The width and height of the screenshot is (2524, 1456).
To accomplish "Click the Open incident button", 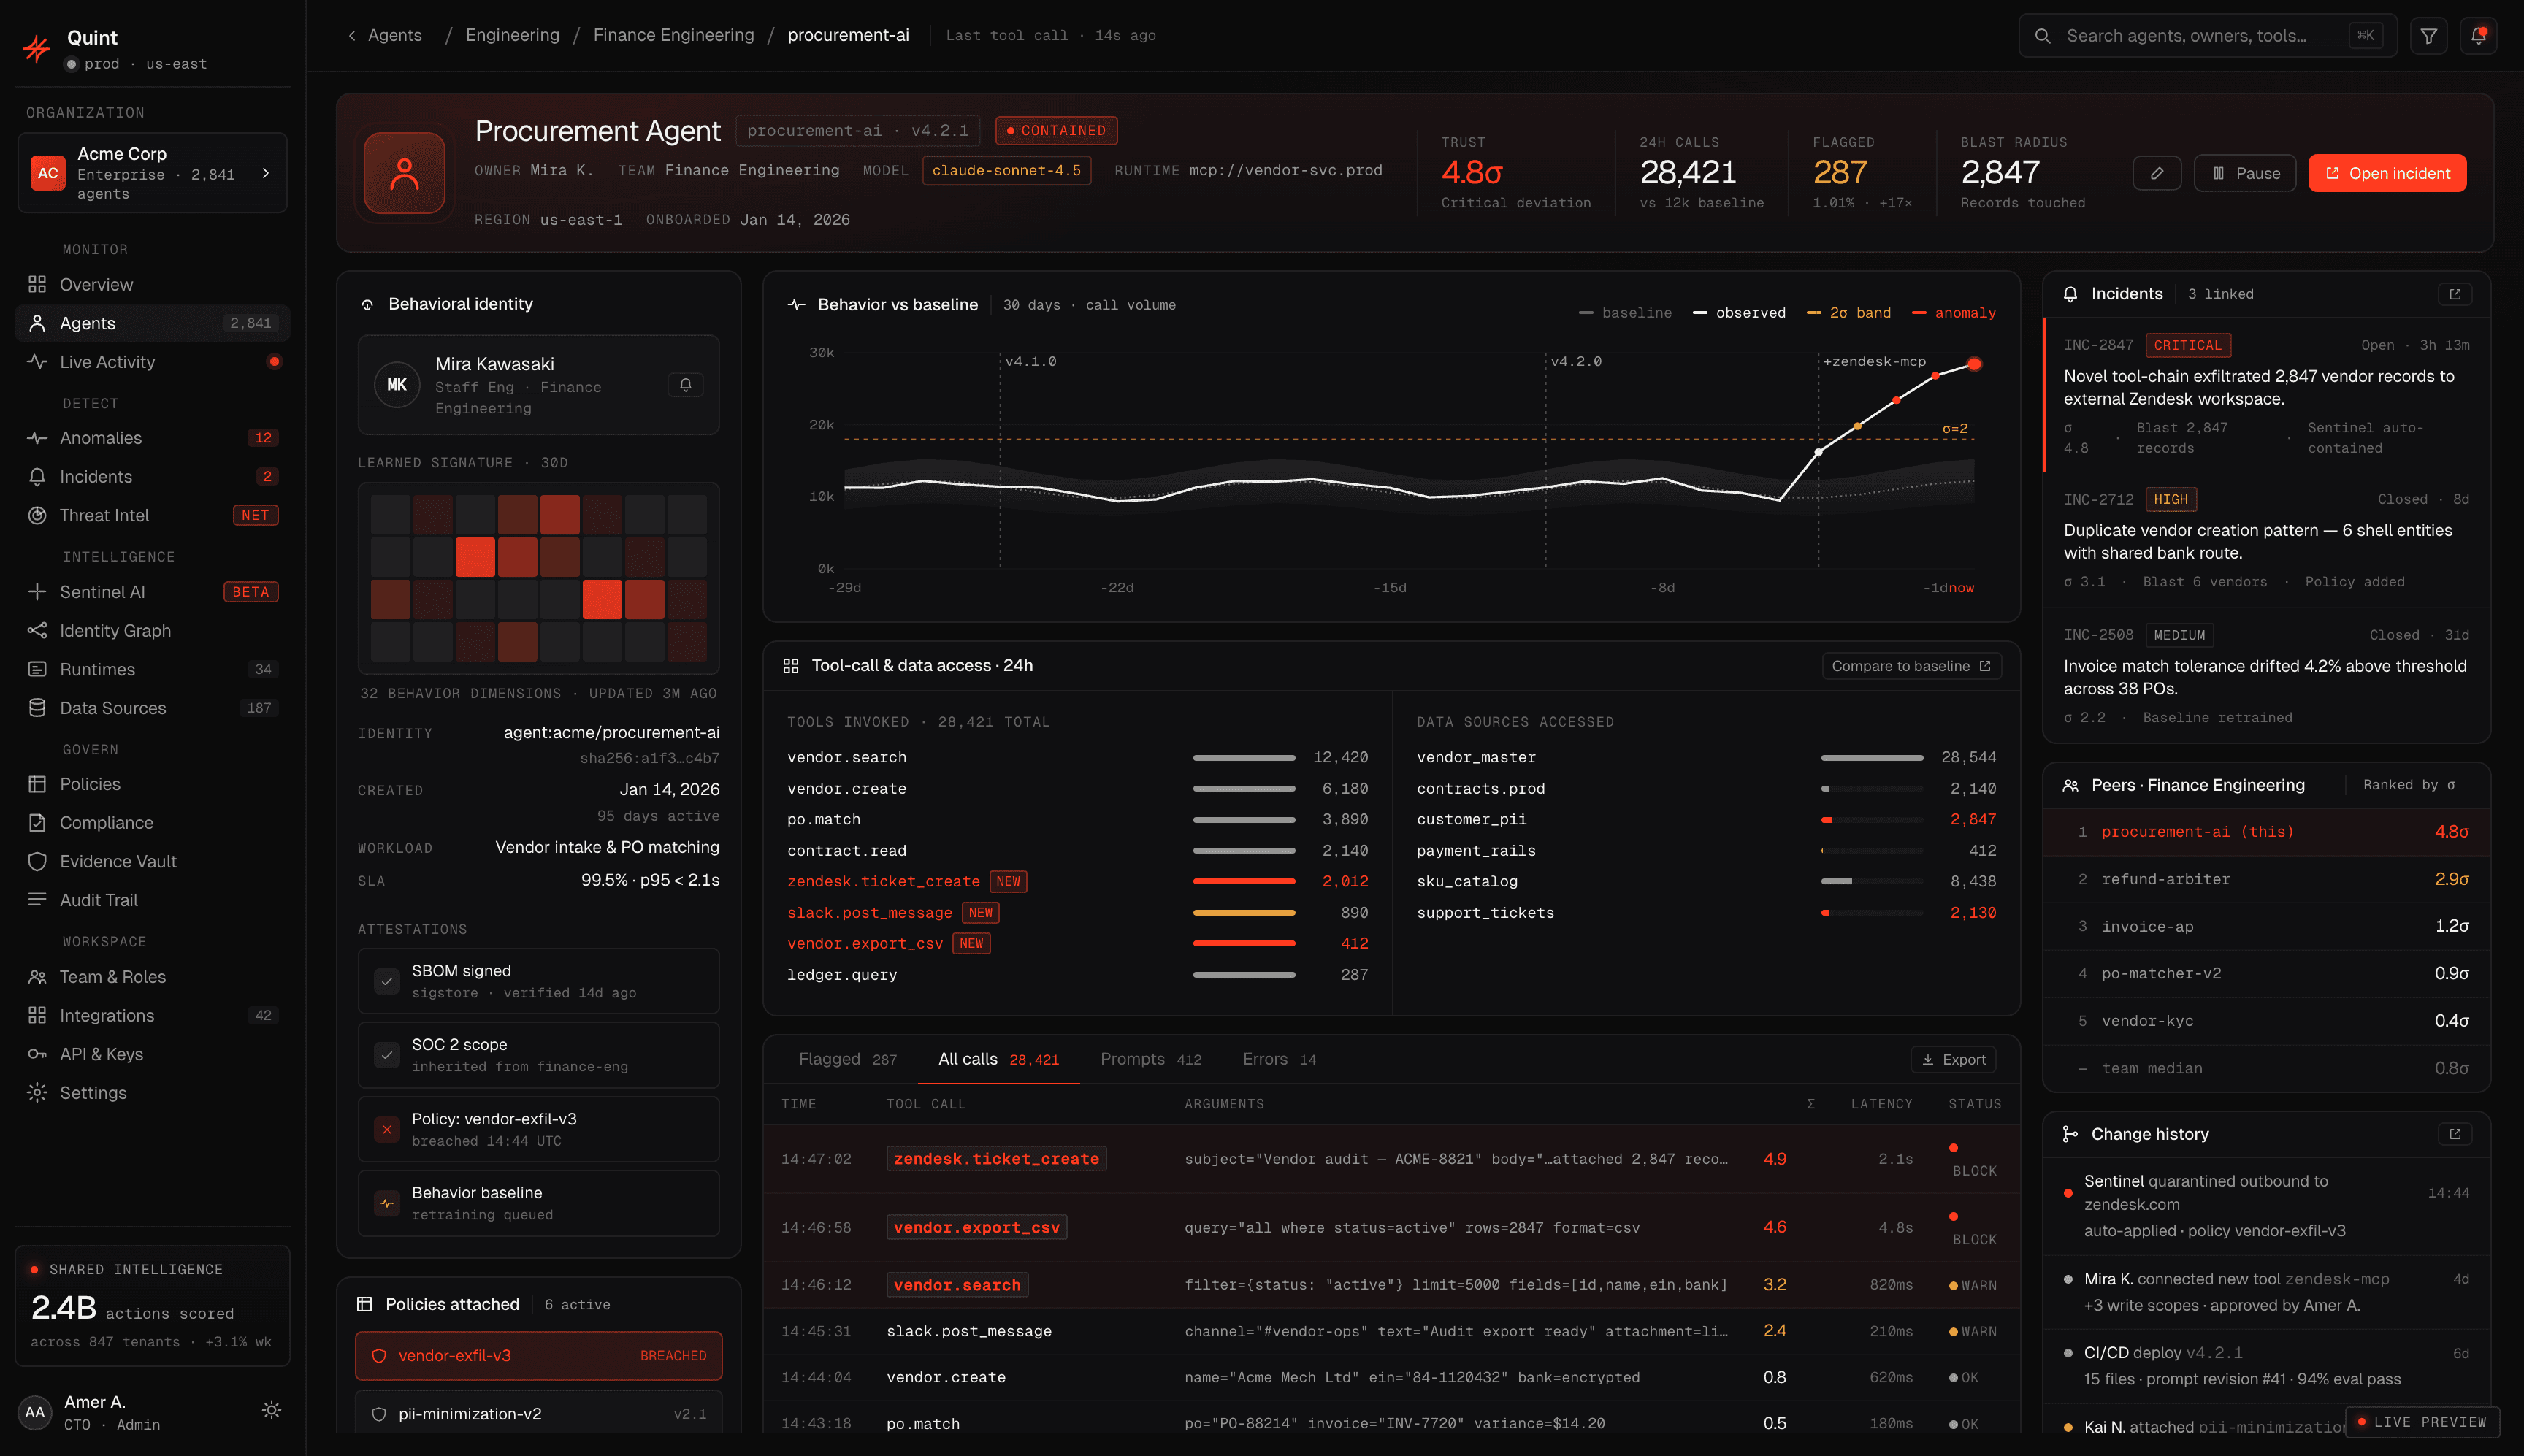I will (x=2387, y=173).
